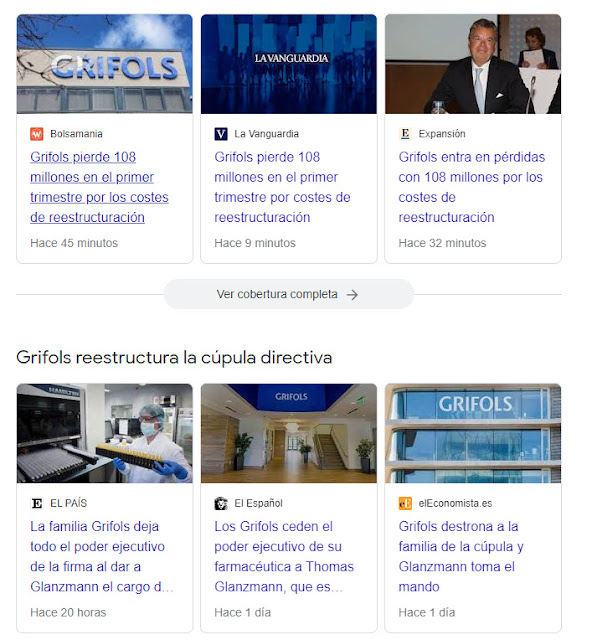Click Hace 1 día under elEconomista.es

pyautogui.click(x=427, y=613)
